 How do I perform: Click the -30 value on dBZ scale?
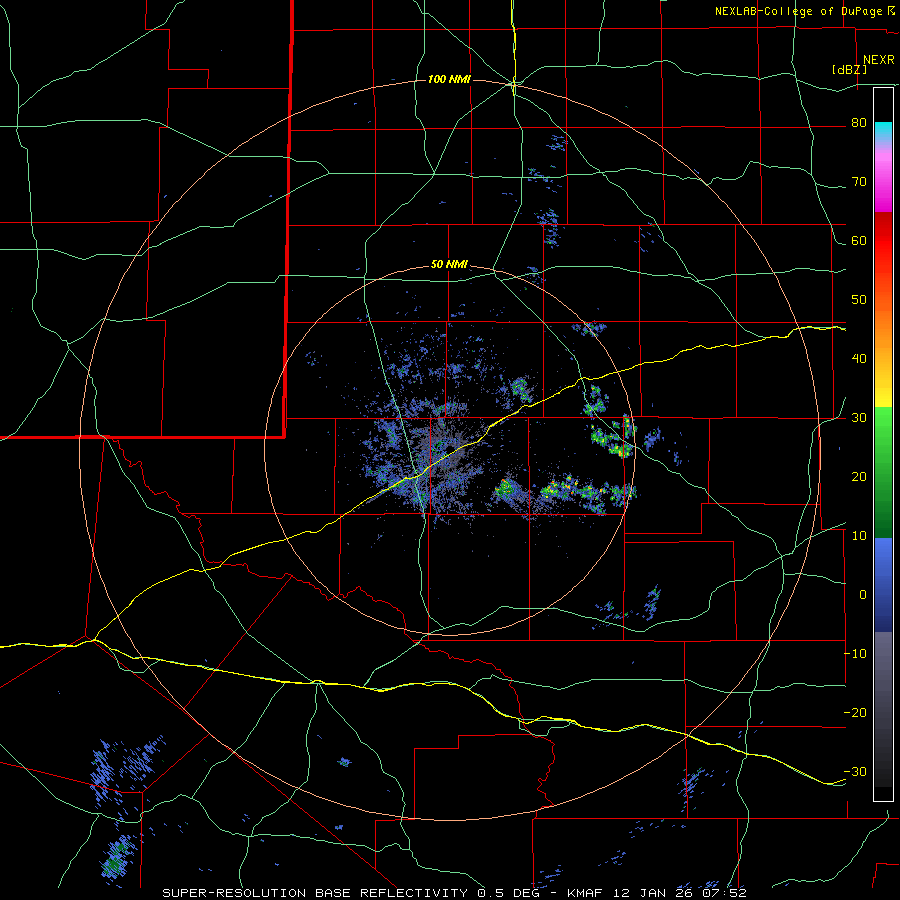[x=855, y=771]
